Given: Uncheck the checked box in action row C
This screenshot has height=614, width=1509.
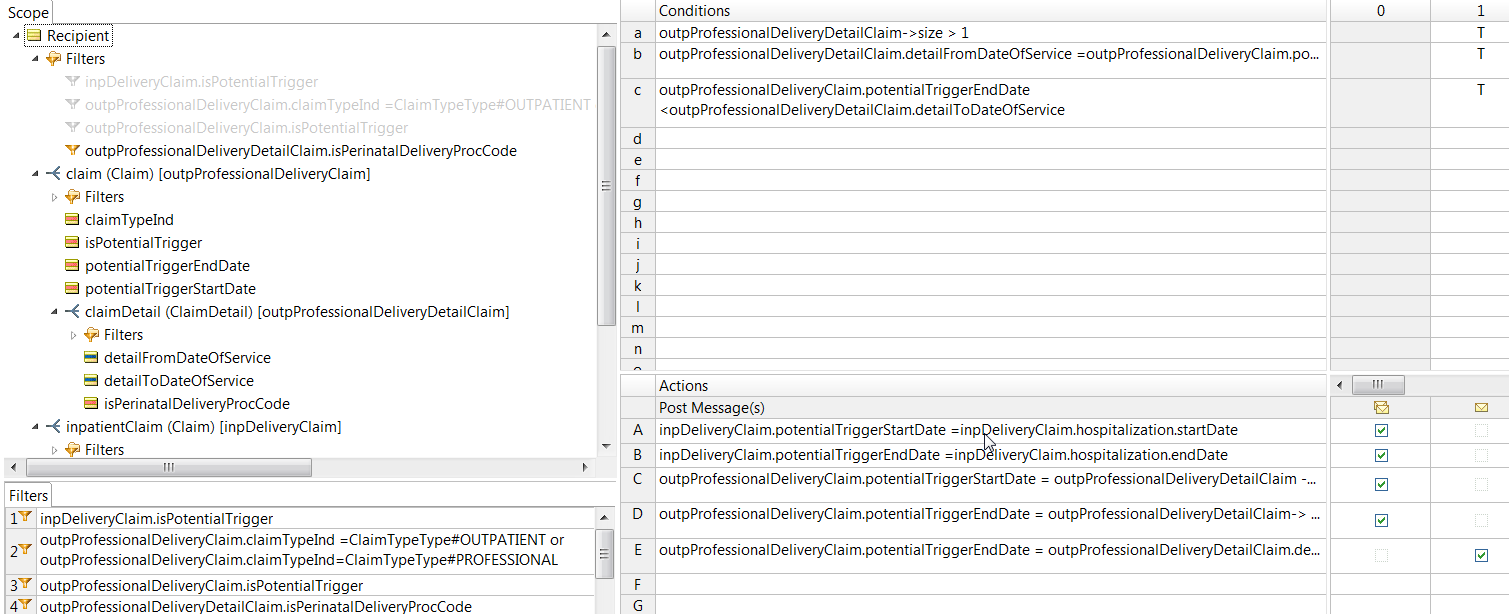Looking at the screenshot, I should point(1381,485).
